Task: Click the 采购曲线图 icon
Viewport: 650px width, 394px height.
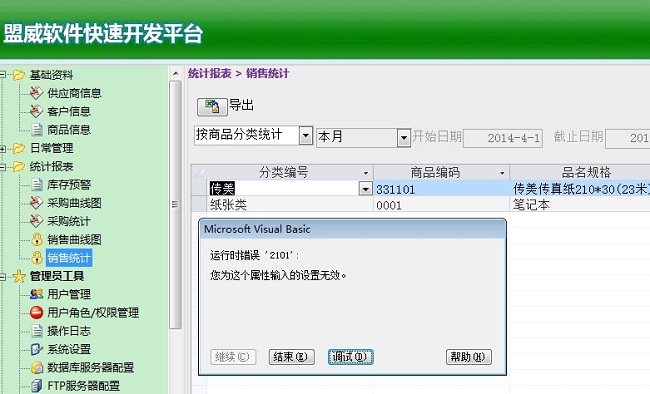Action: point(36,203)
